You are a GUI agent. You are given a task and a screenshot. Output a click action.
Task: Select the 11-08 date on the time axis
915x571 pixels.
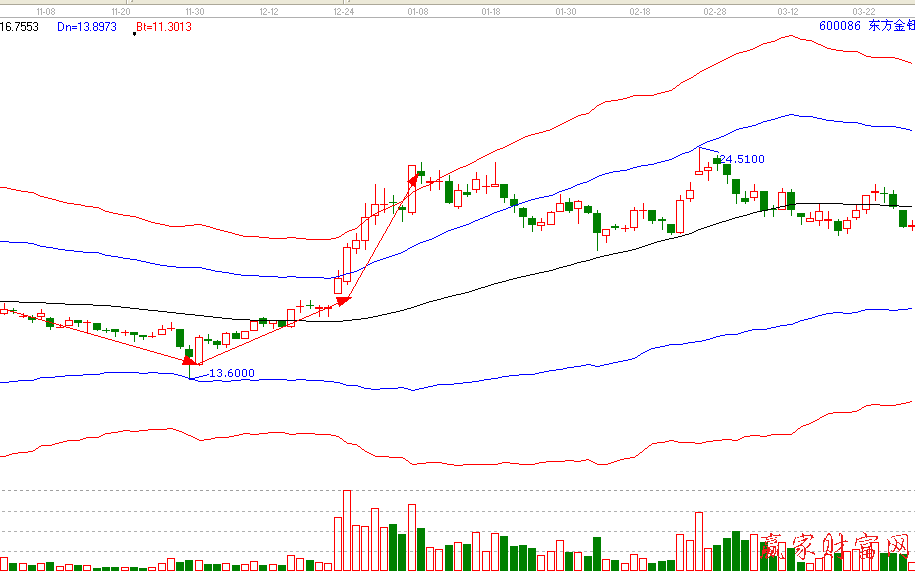point(46,11)
